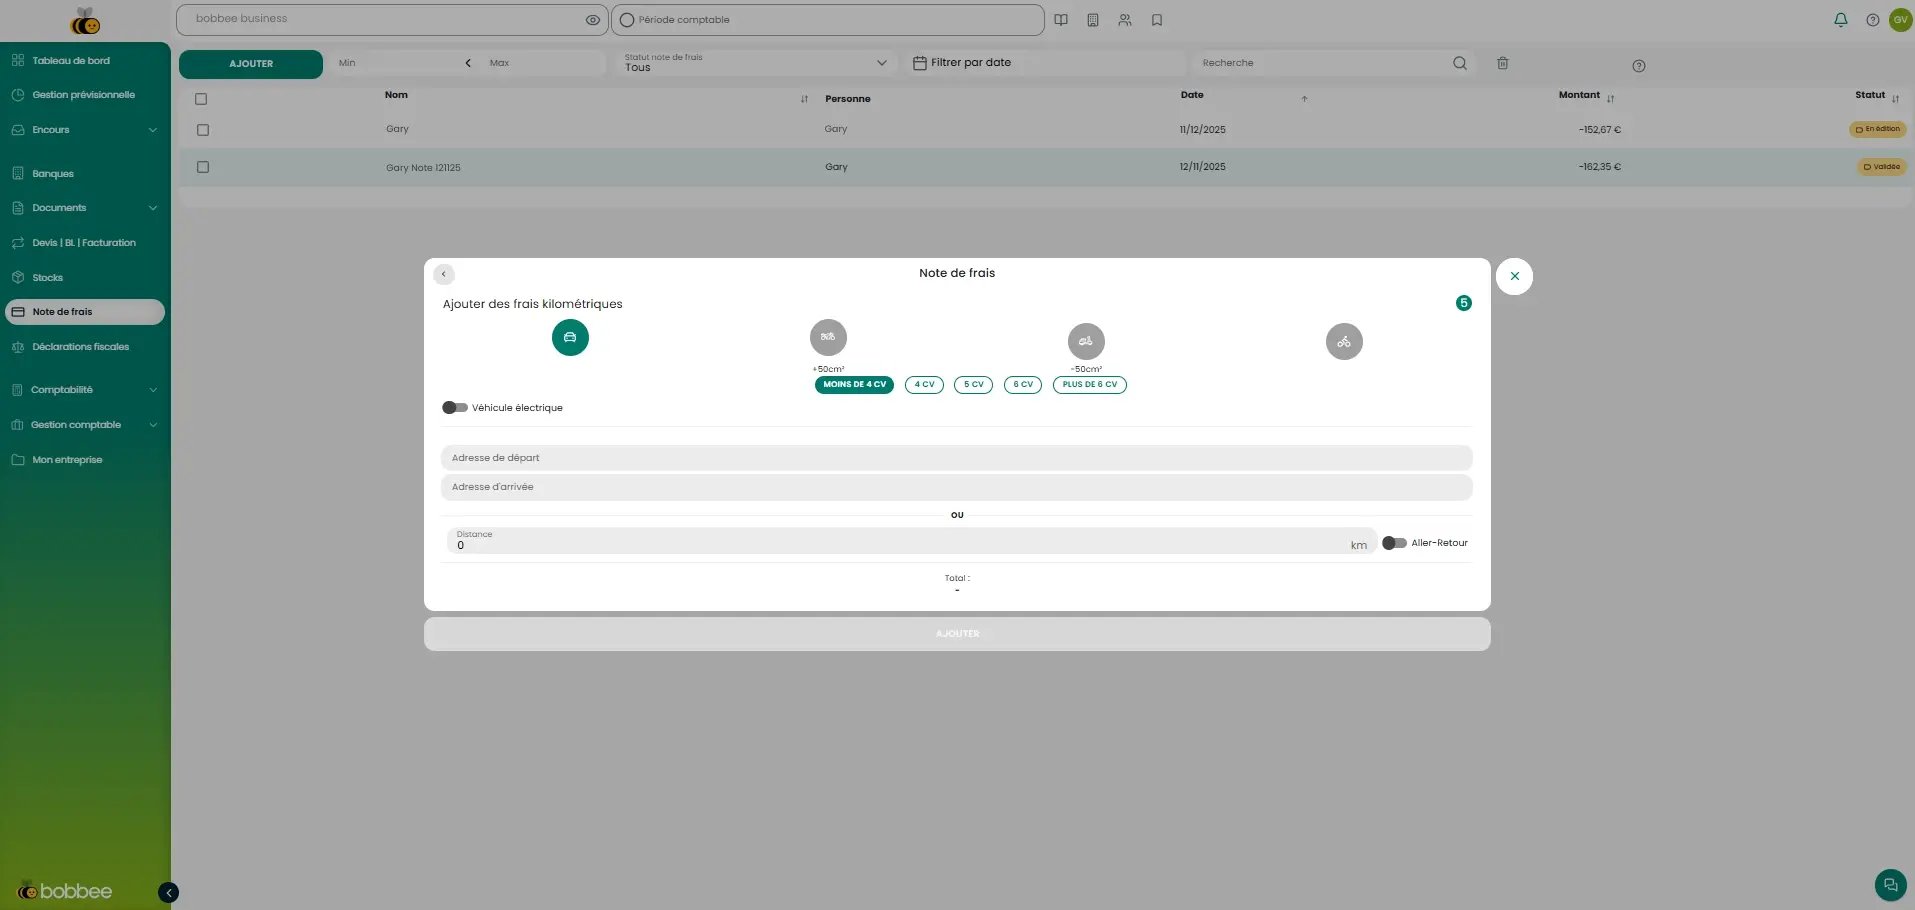Image resolution: width=1915 pixels, height=910 pixels.
Task: Choose the scooter -50cm³ vehicle icon
Action: point(1086,342)
